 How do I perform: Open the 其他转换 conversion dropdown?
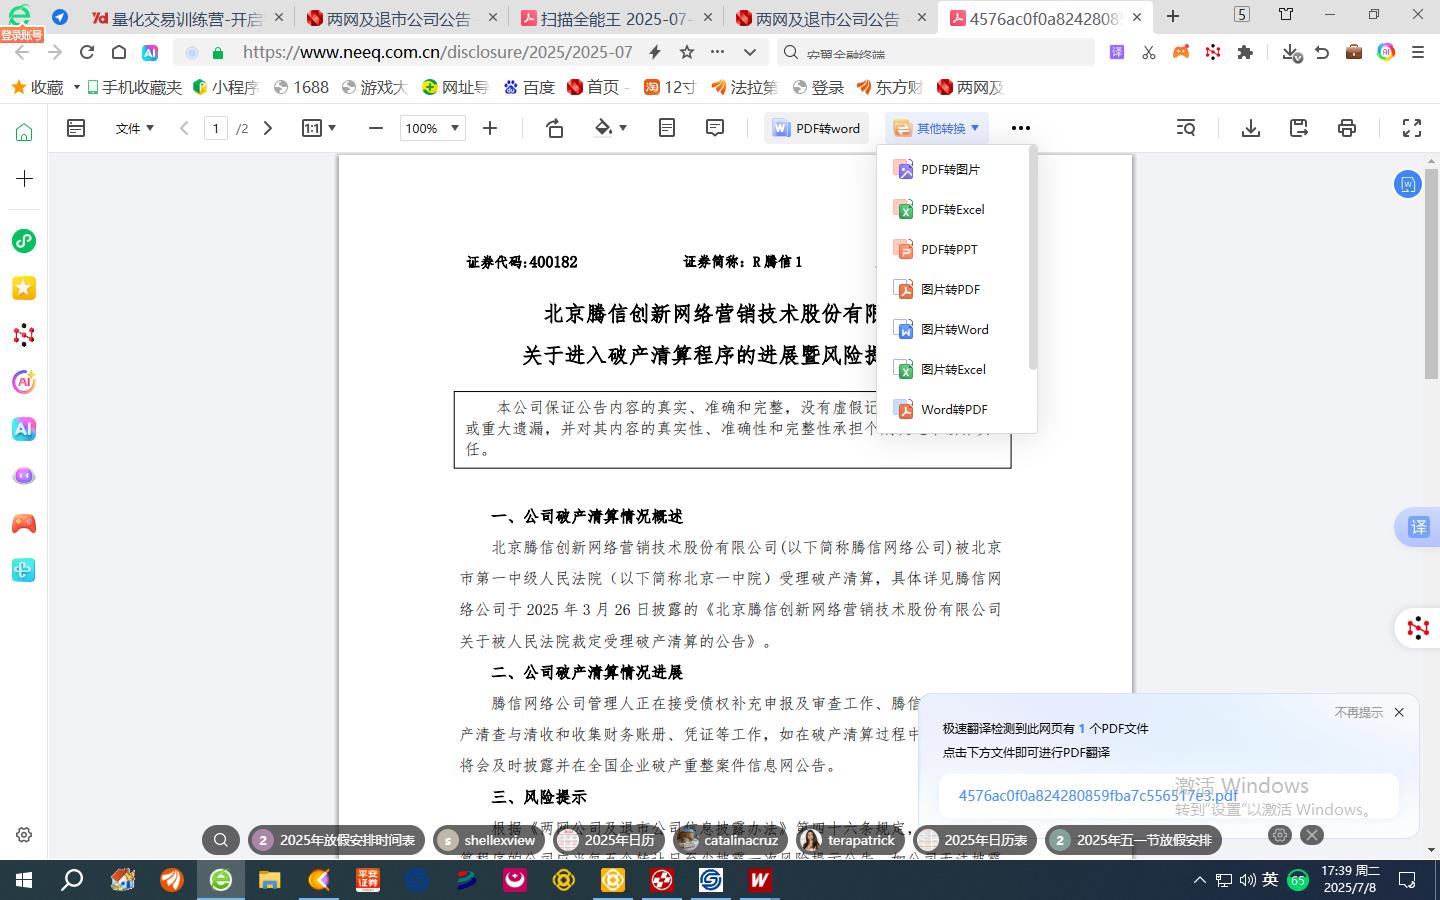click(936, 128)
